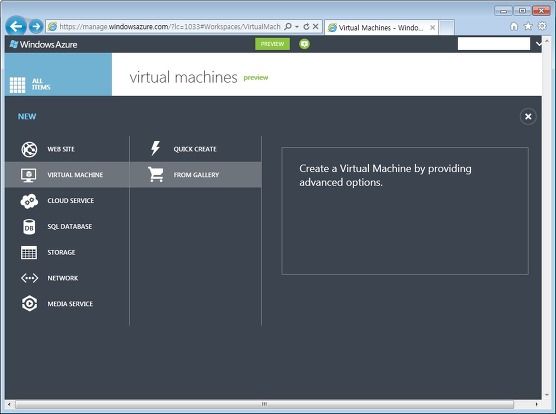Click the horizontal scrollbar thumb
Viewport: 556px width, 414px height.
(x=264, y=404)
